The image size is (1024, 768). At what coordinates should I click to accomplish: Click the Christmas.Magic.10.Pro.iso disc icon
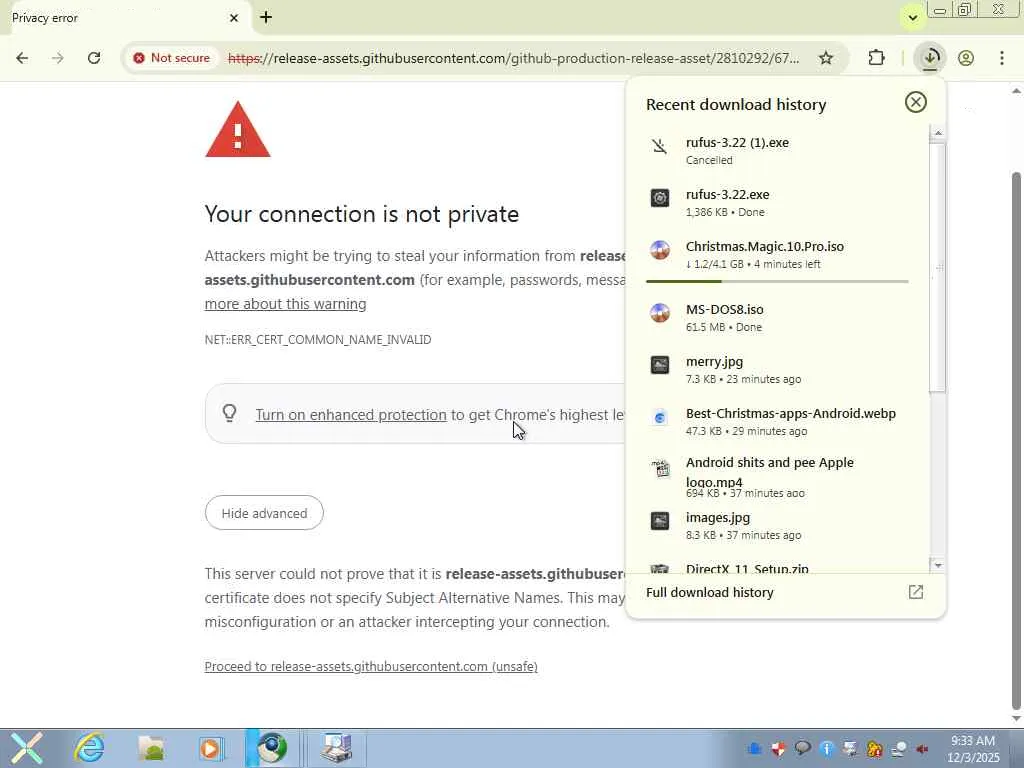(660, 250)
